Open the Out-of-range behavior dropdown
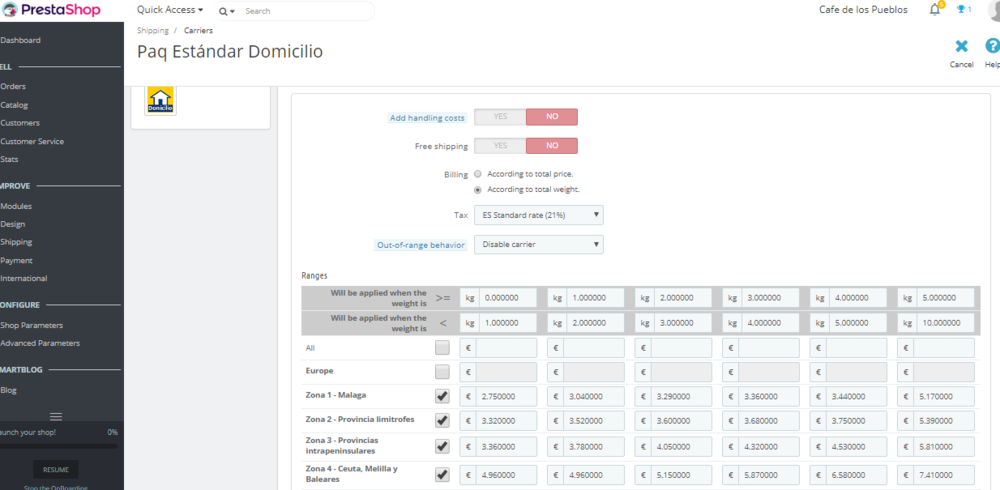Viewport: 1000px width, 490px height. pos(538,244)
